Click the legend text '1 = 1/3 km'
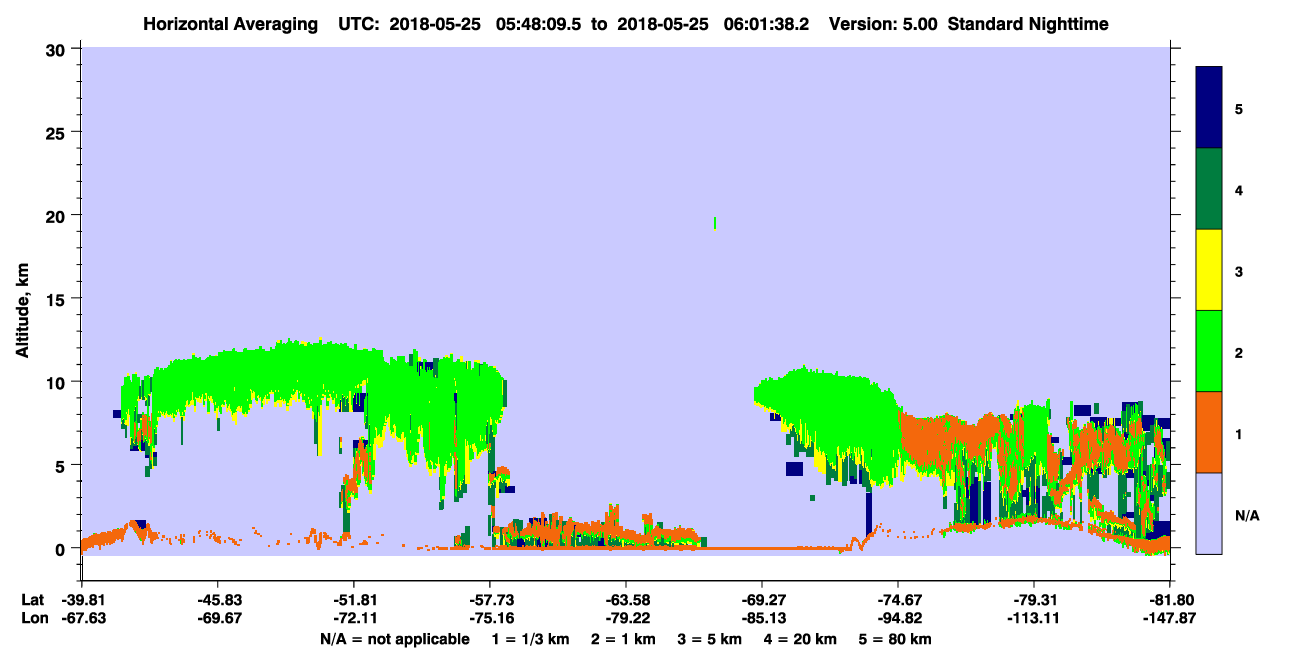The width and height of the screenshot is (1300, 667). 531,639
